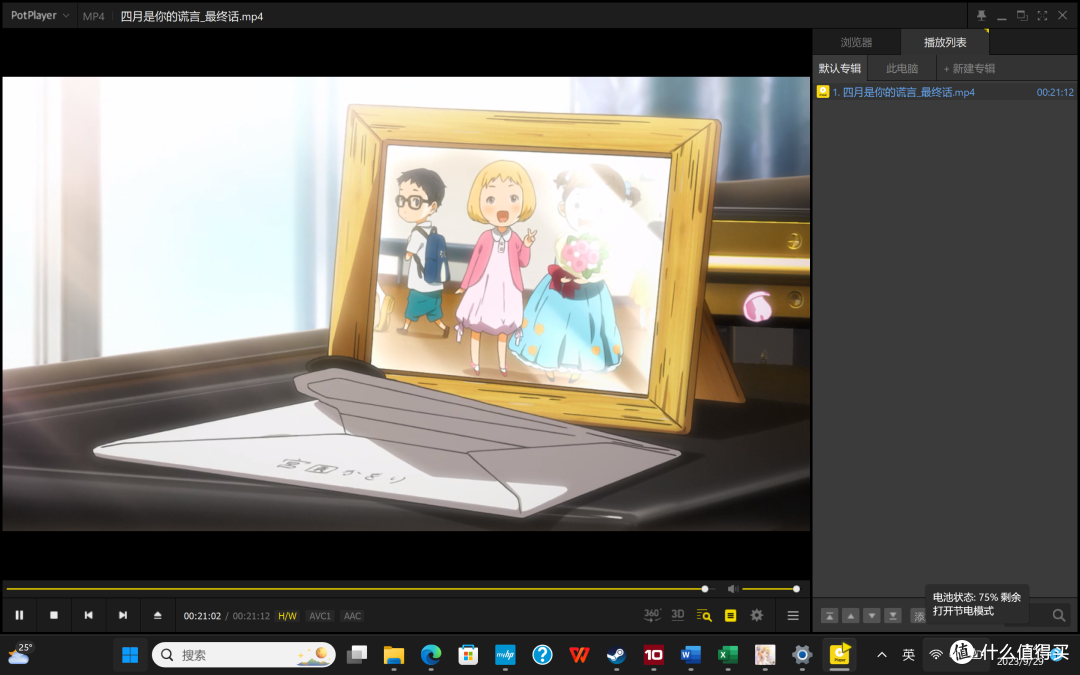Expand the system tray hidden icons chevron
This screenshot has width=1080, height=675.
[882, 654]
